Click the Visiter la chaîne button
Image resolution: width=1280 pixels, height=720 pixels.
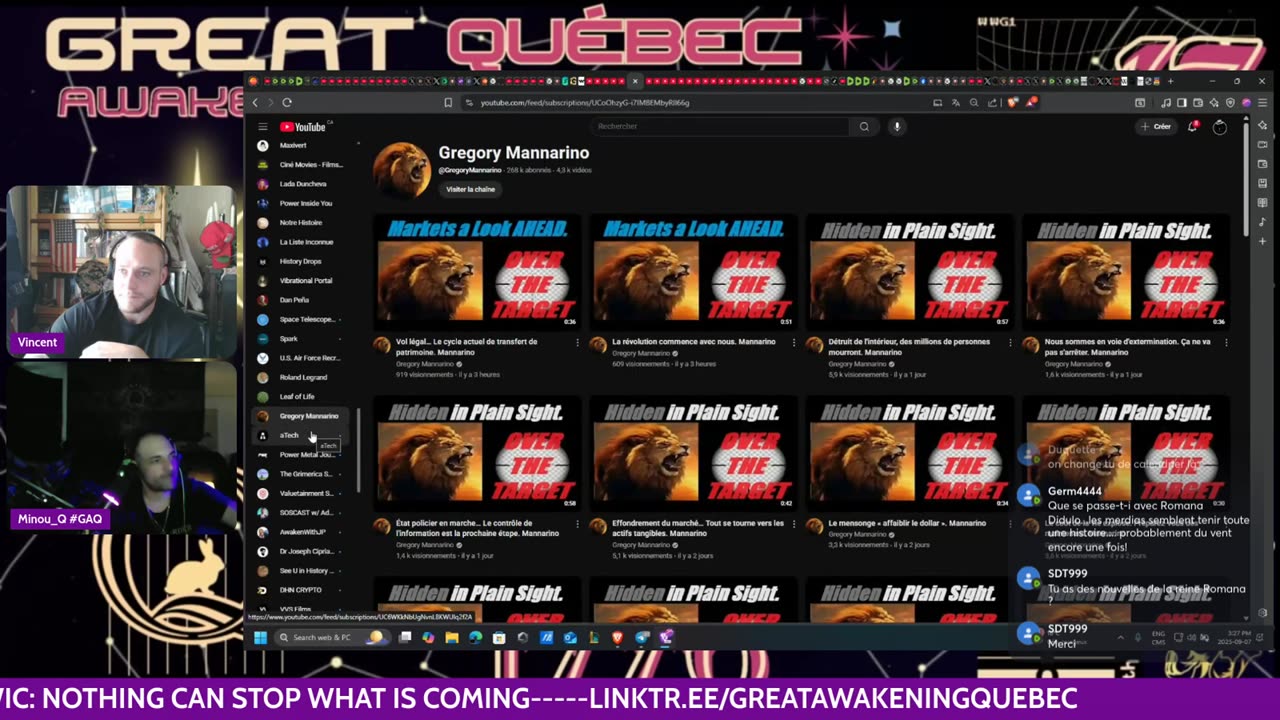470,189
